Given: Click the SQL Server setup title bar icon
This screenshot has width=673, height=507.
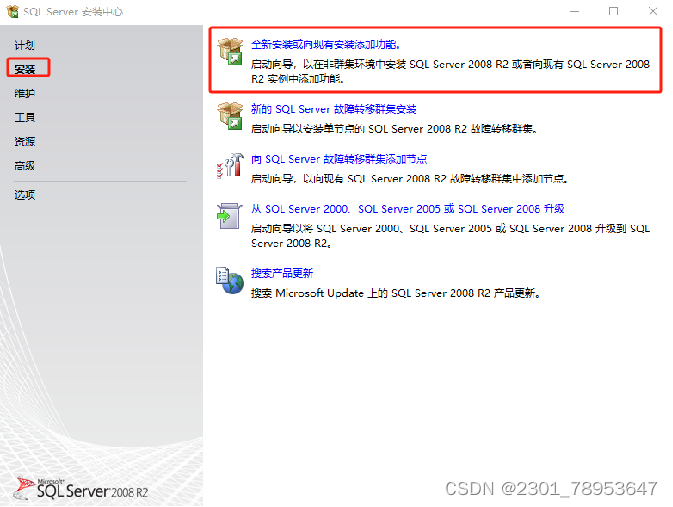Looking at the screenshot, I should tap(12, 11).
